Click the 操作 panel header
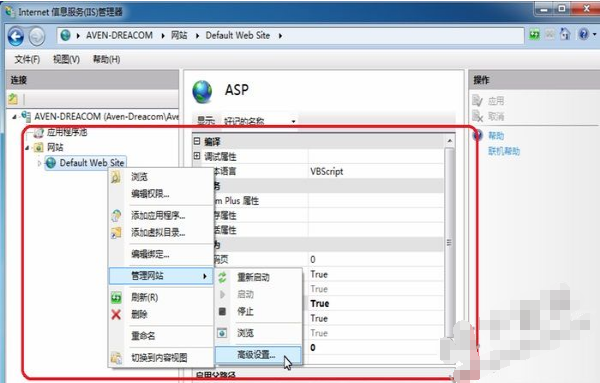600x383 pixels. tap(534, 80)
